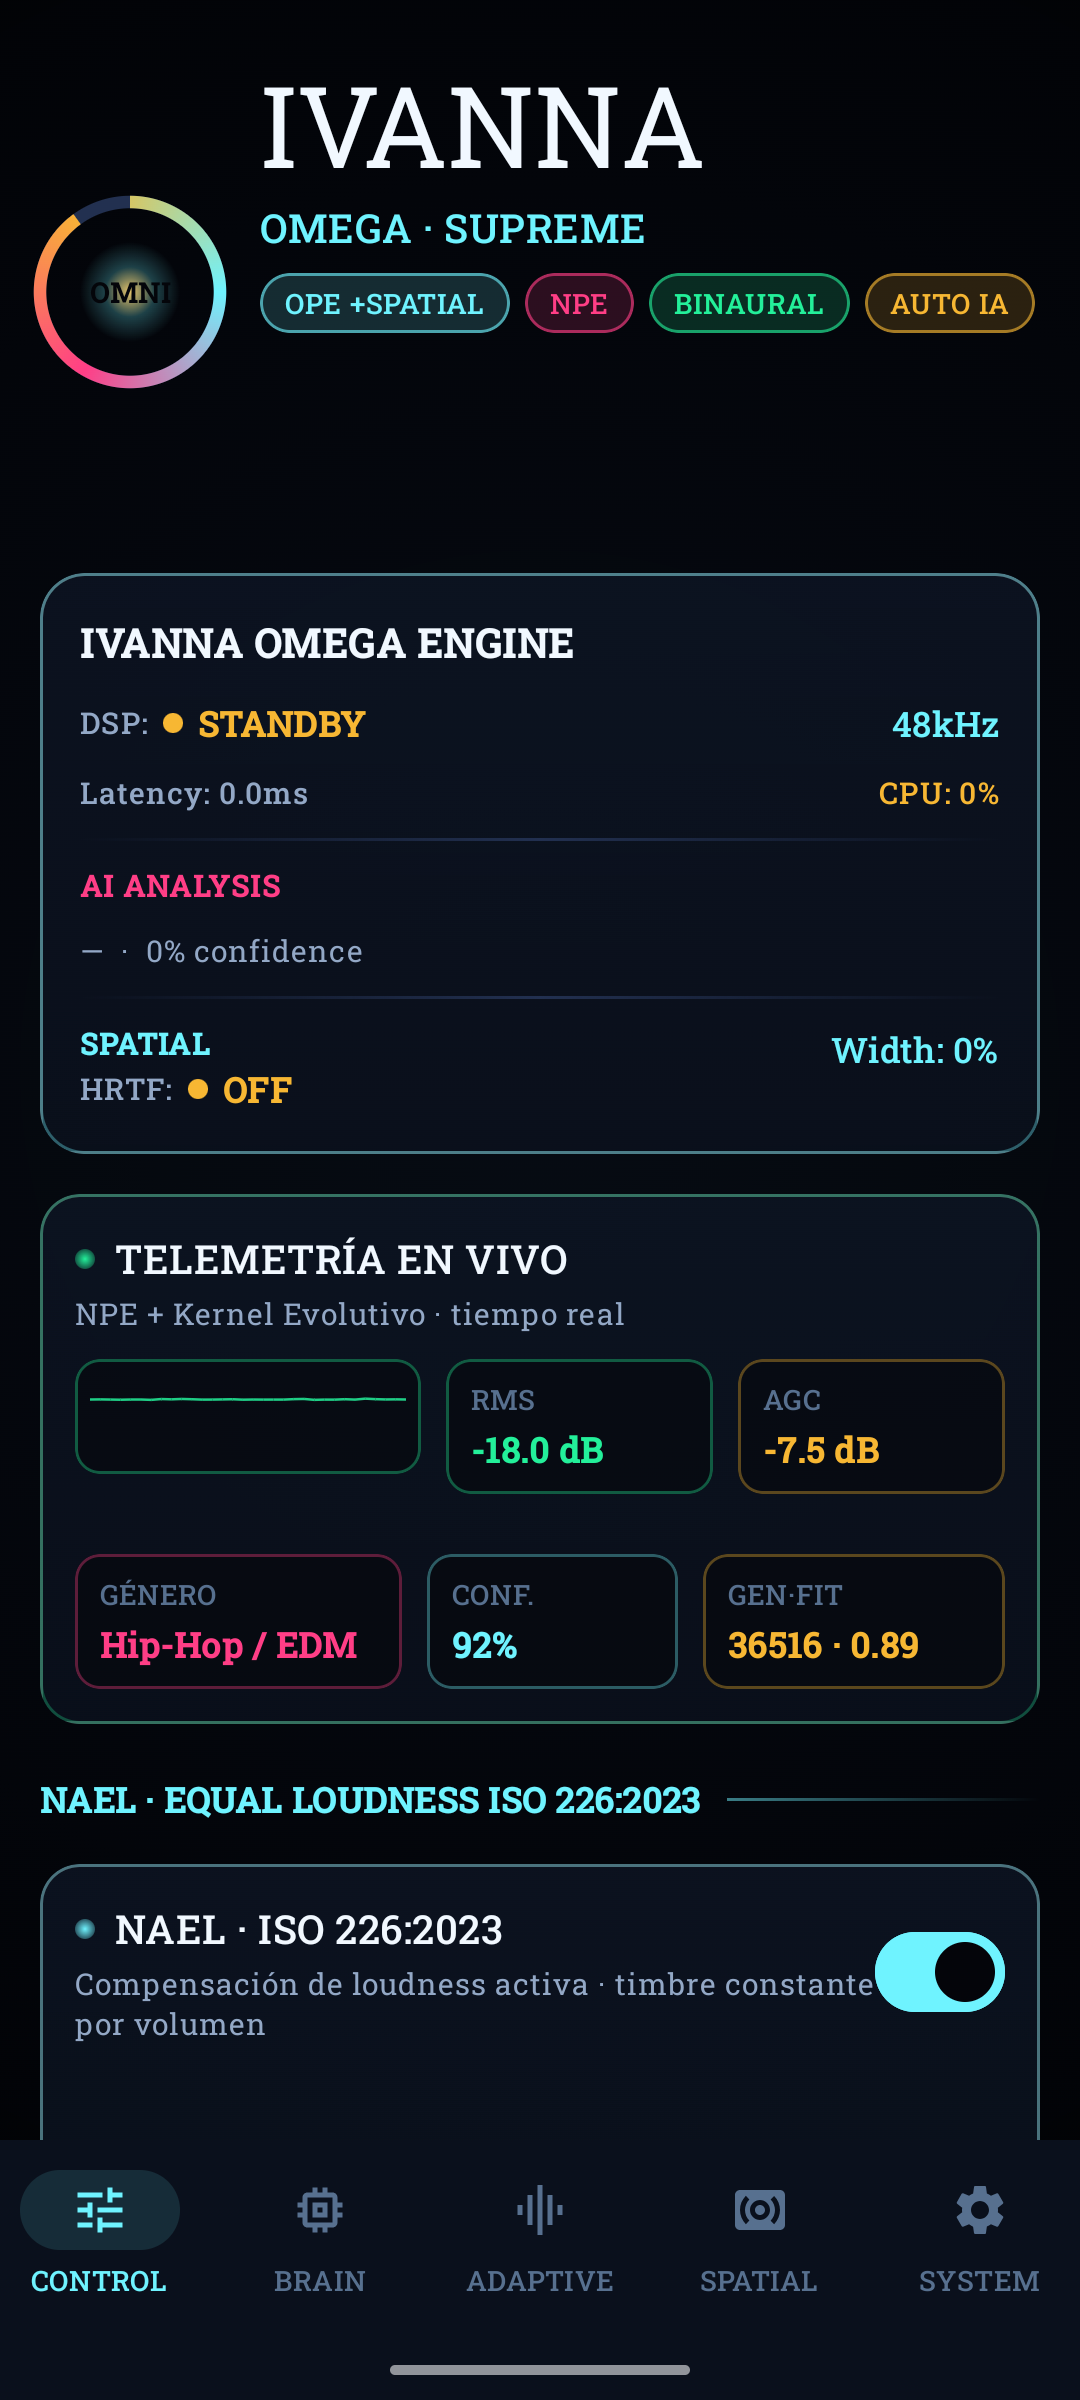1080x2400 pixels.
Task: Tap the AGC -7.5 dB tile
Action: (871, 1426)
